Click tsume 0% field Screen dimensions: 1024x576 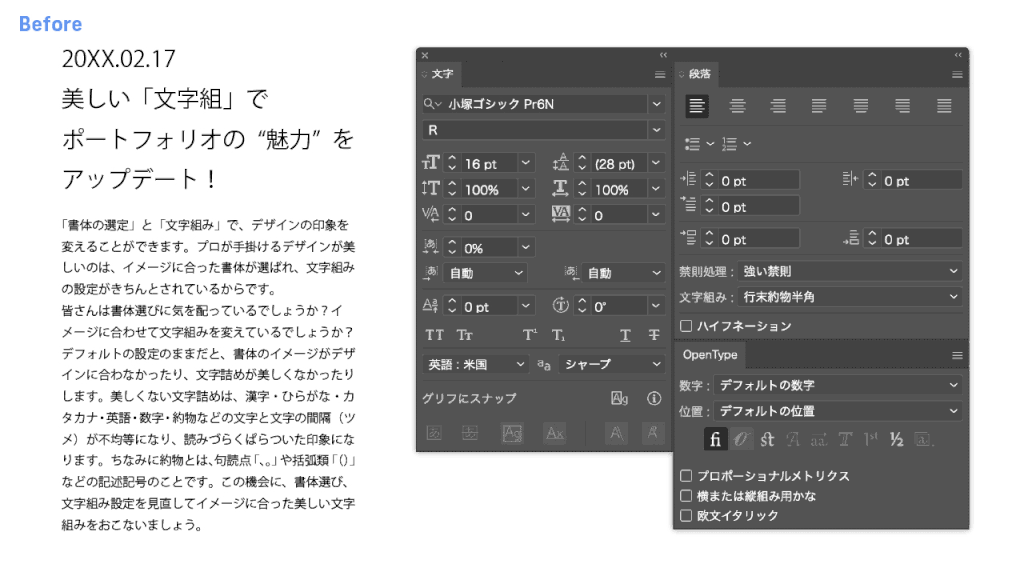point(490,248)
